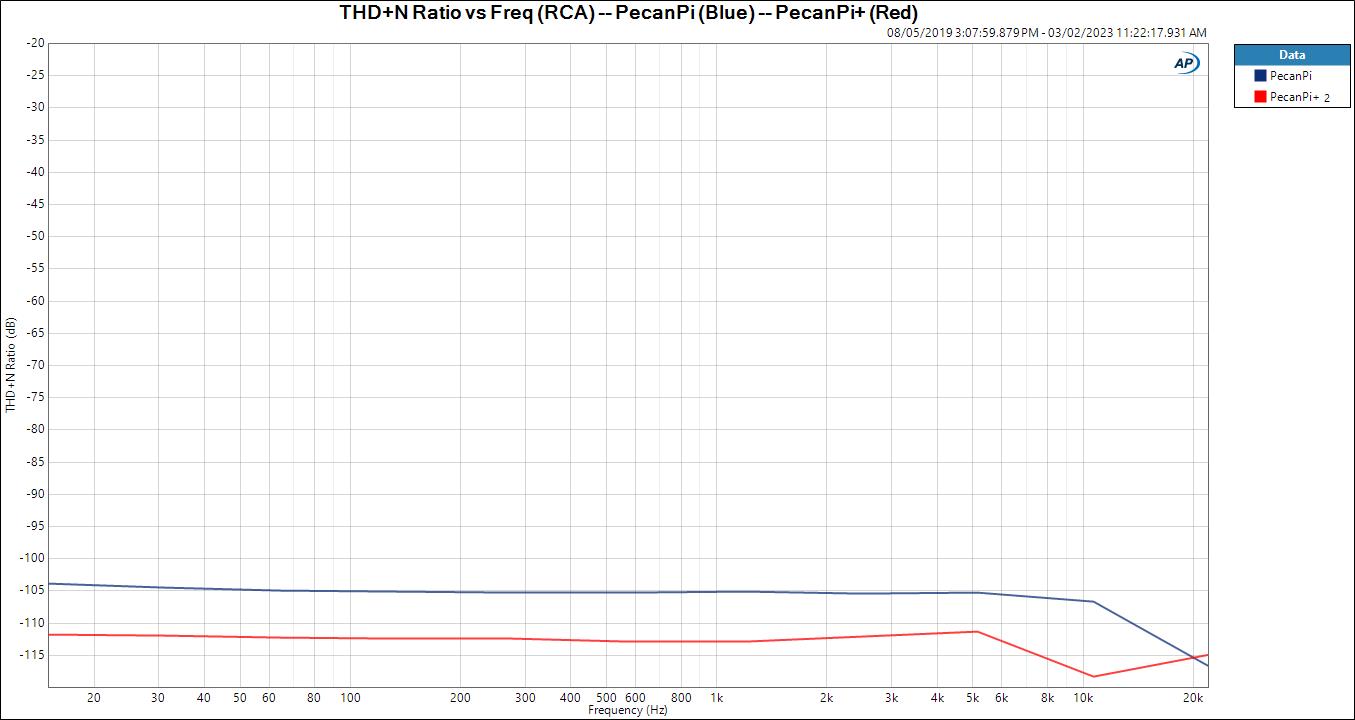The height and width of the screenshot is (720, 1355).
Task: Select the PecanPi+ 2 legend entry
Action: 1300,97
